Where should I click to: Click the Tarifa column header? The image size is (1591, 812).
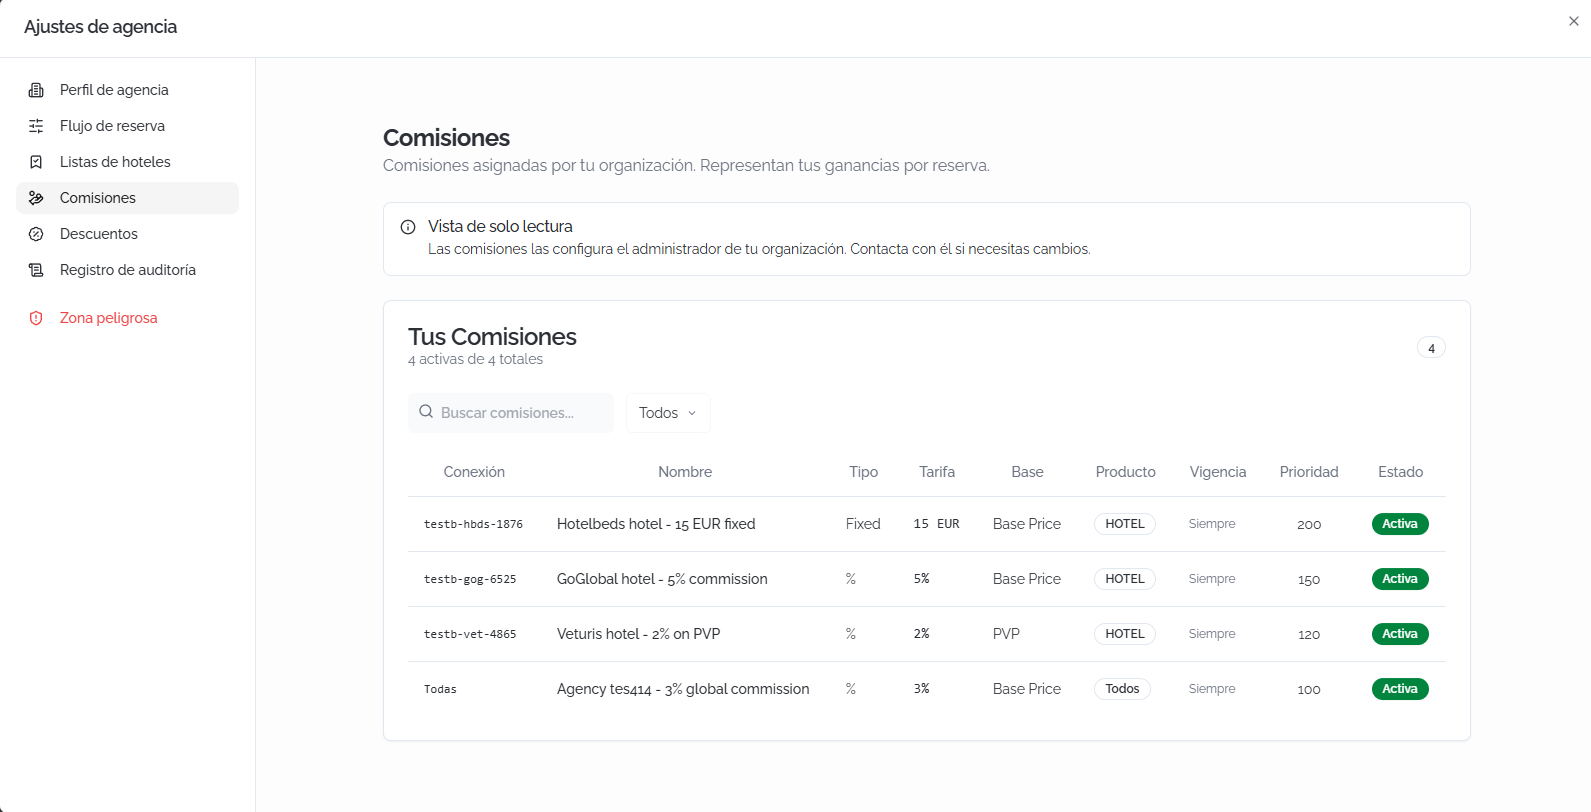pos(937,472)
